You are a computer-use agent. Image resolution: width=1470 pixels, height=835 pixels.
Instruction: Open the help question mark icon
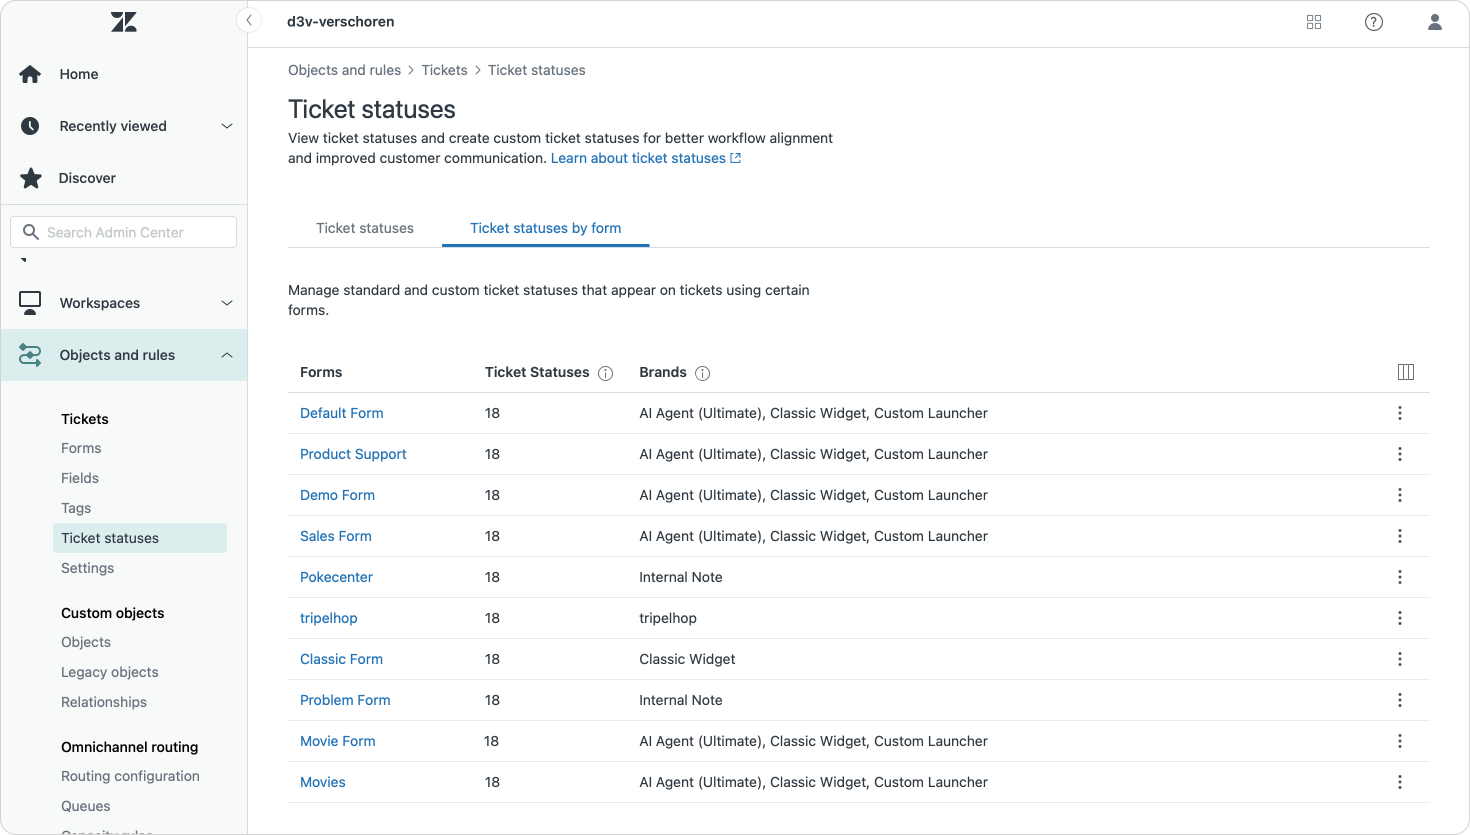pyautogui.click(x=1374, y=22)
